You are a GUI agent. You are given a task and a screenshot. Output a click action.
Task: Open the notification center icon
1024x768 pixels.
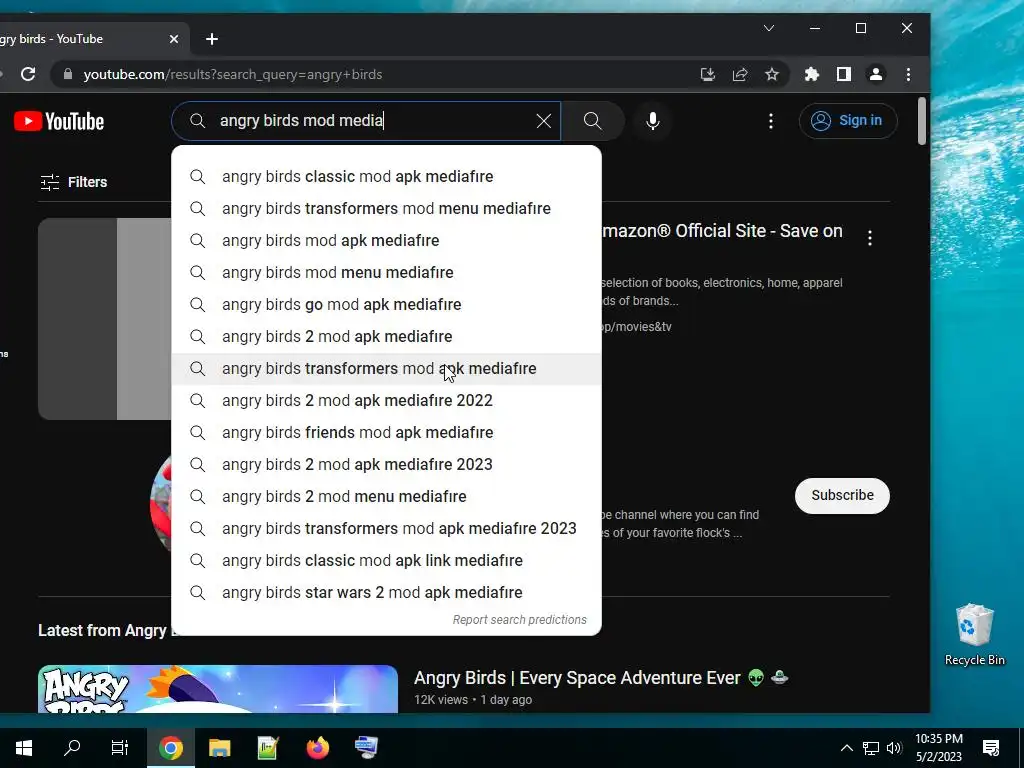click(991, 748)
